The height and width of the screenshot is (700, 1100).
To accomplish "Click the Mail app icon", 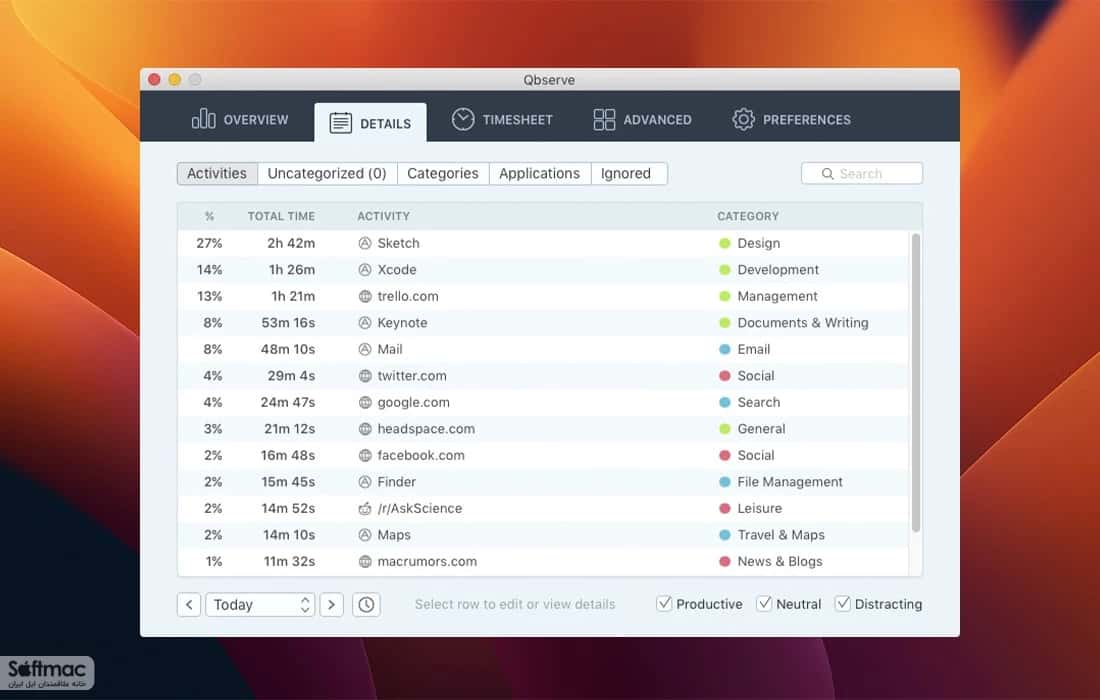I will (x=365, y=349).
